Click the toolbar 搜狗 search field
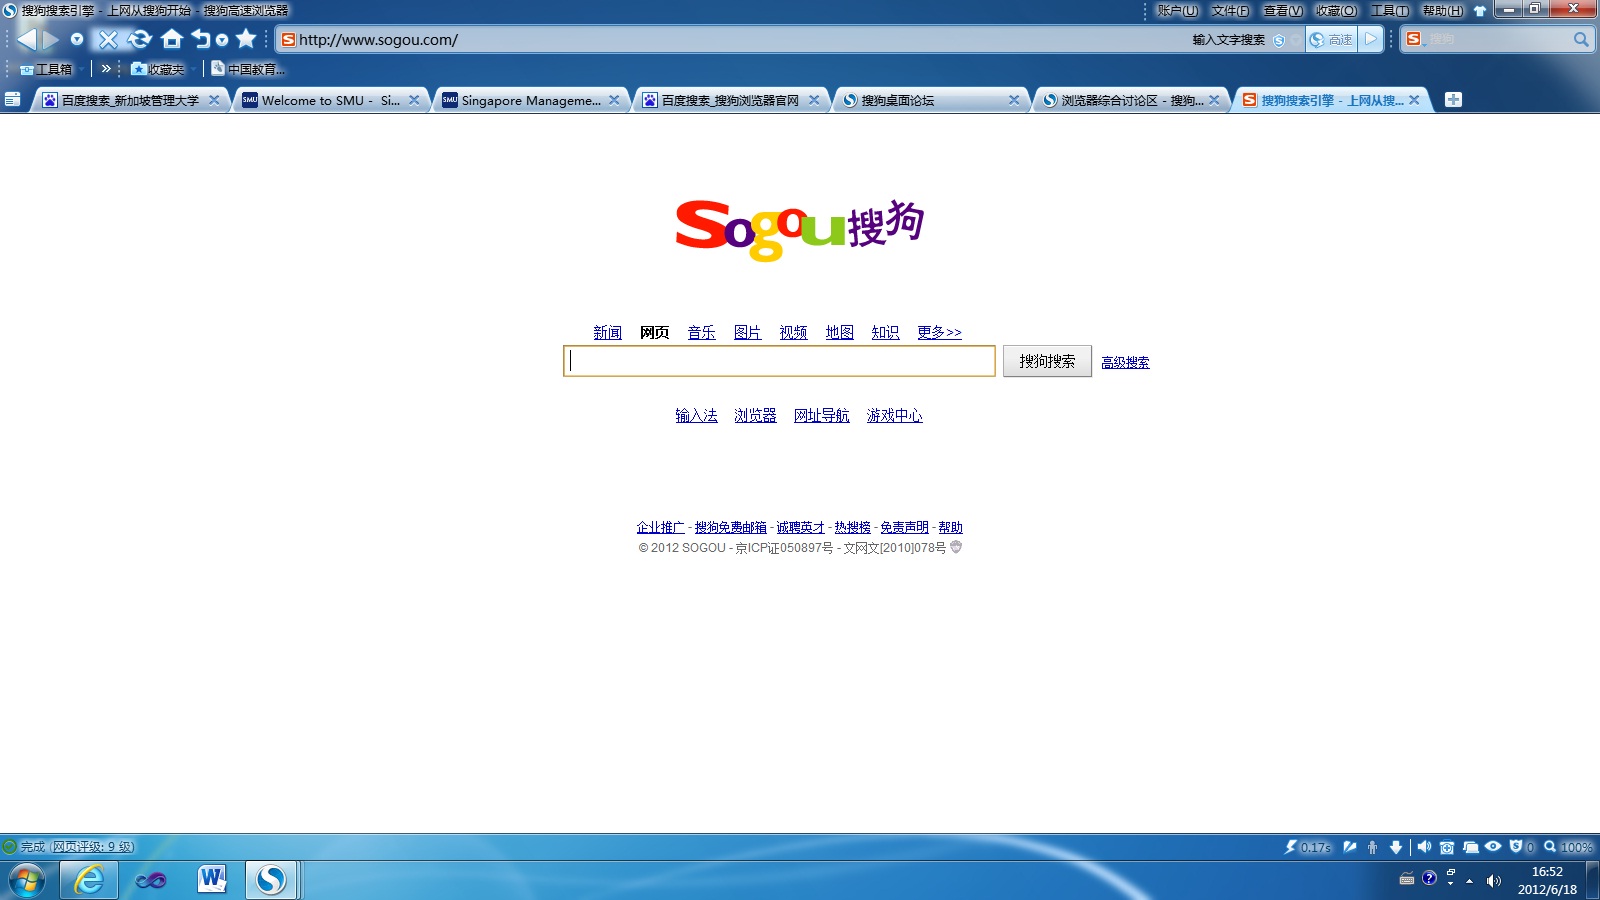The height and width of the screenshot is (900, 1600). coord(1497,39)
